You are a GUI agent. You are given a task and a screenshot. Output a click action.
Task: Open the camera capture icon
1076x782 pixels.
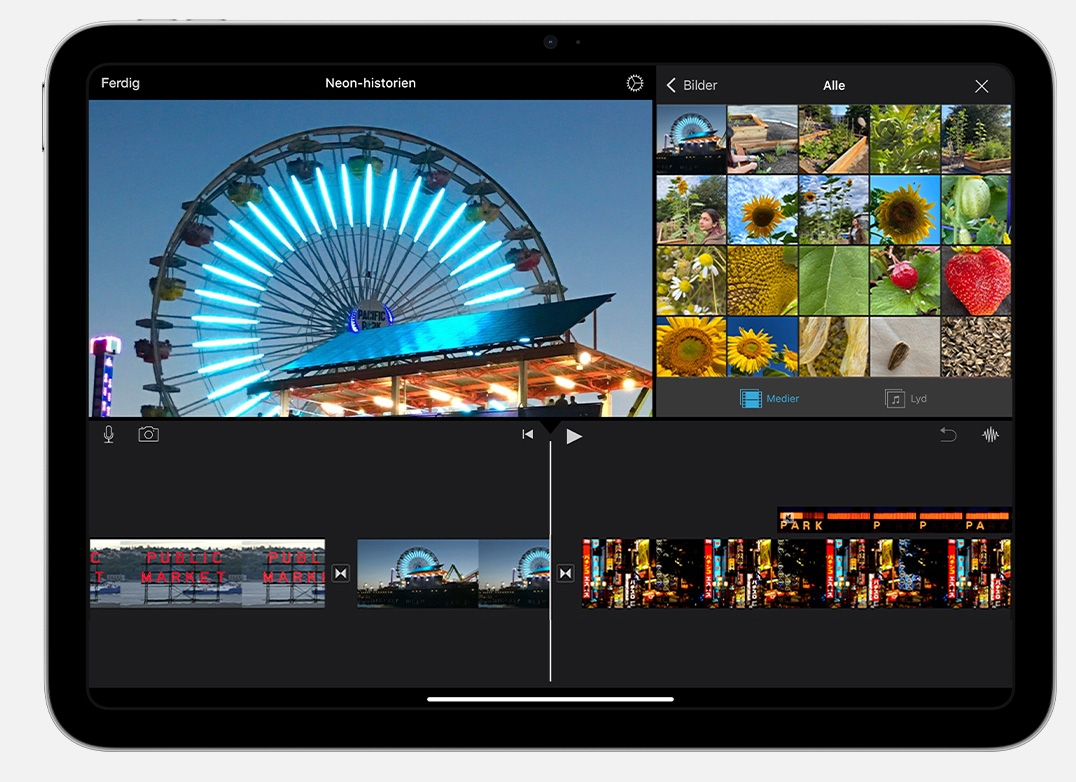[x=148, y=434]
